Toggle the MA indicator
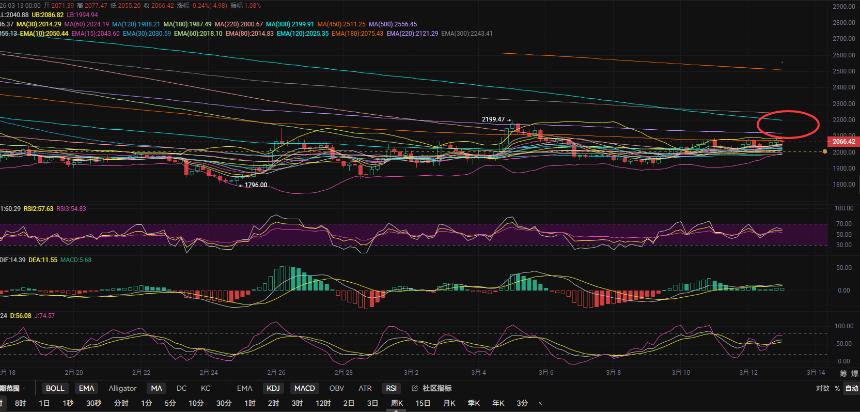Viewport: 860px width, 412px height. [x=157, y=388]
